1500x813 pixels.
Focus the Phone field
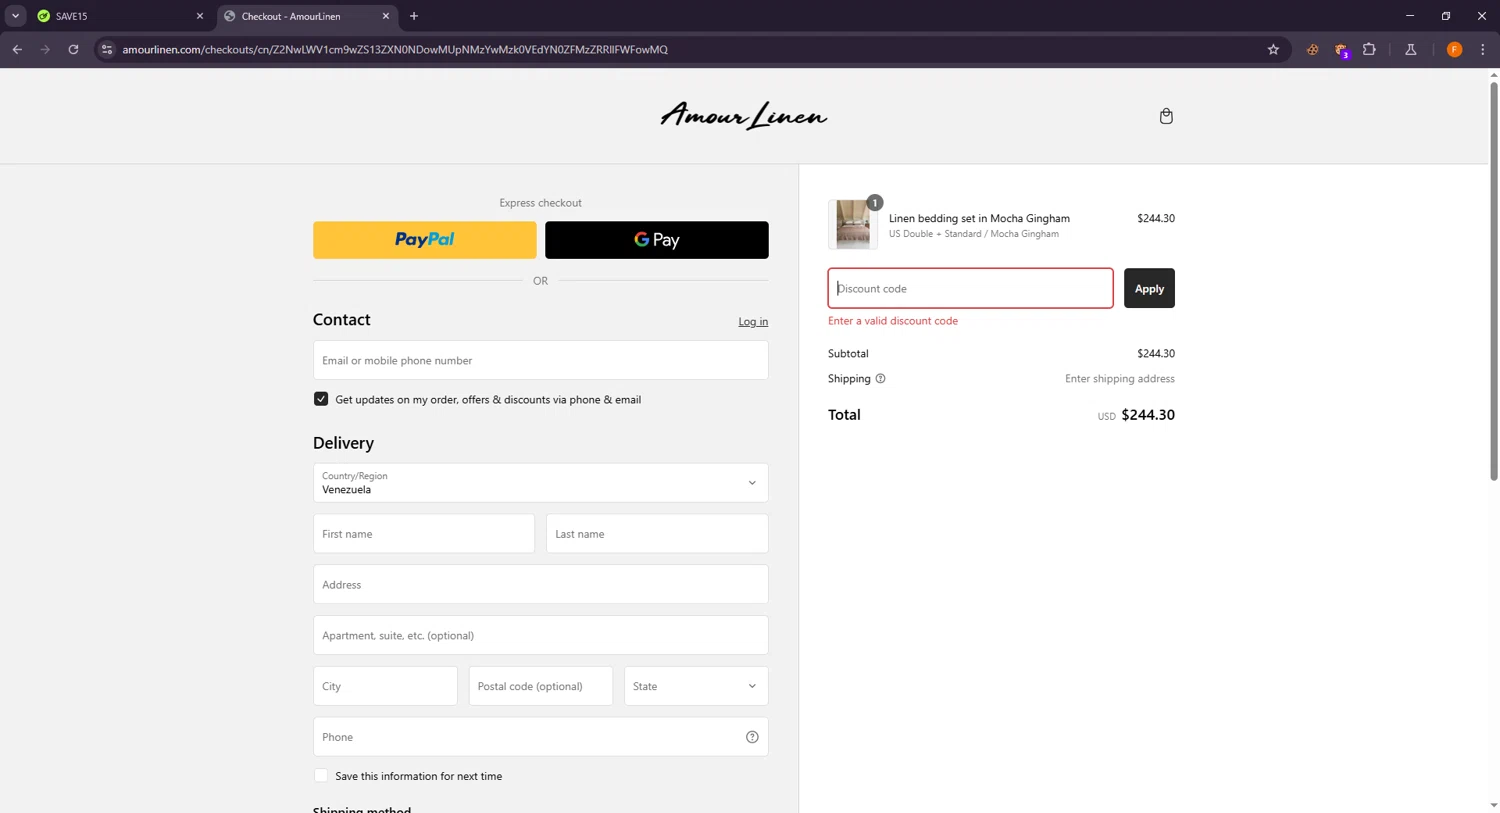click(x=540, y=737)
